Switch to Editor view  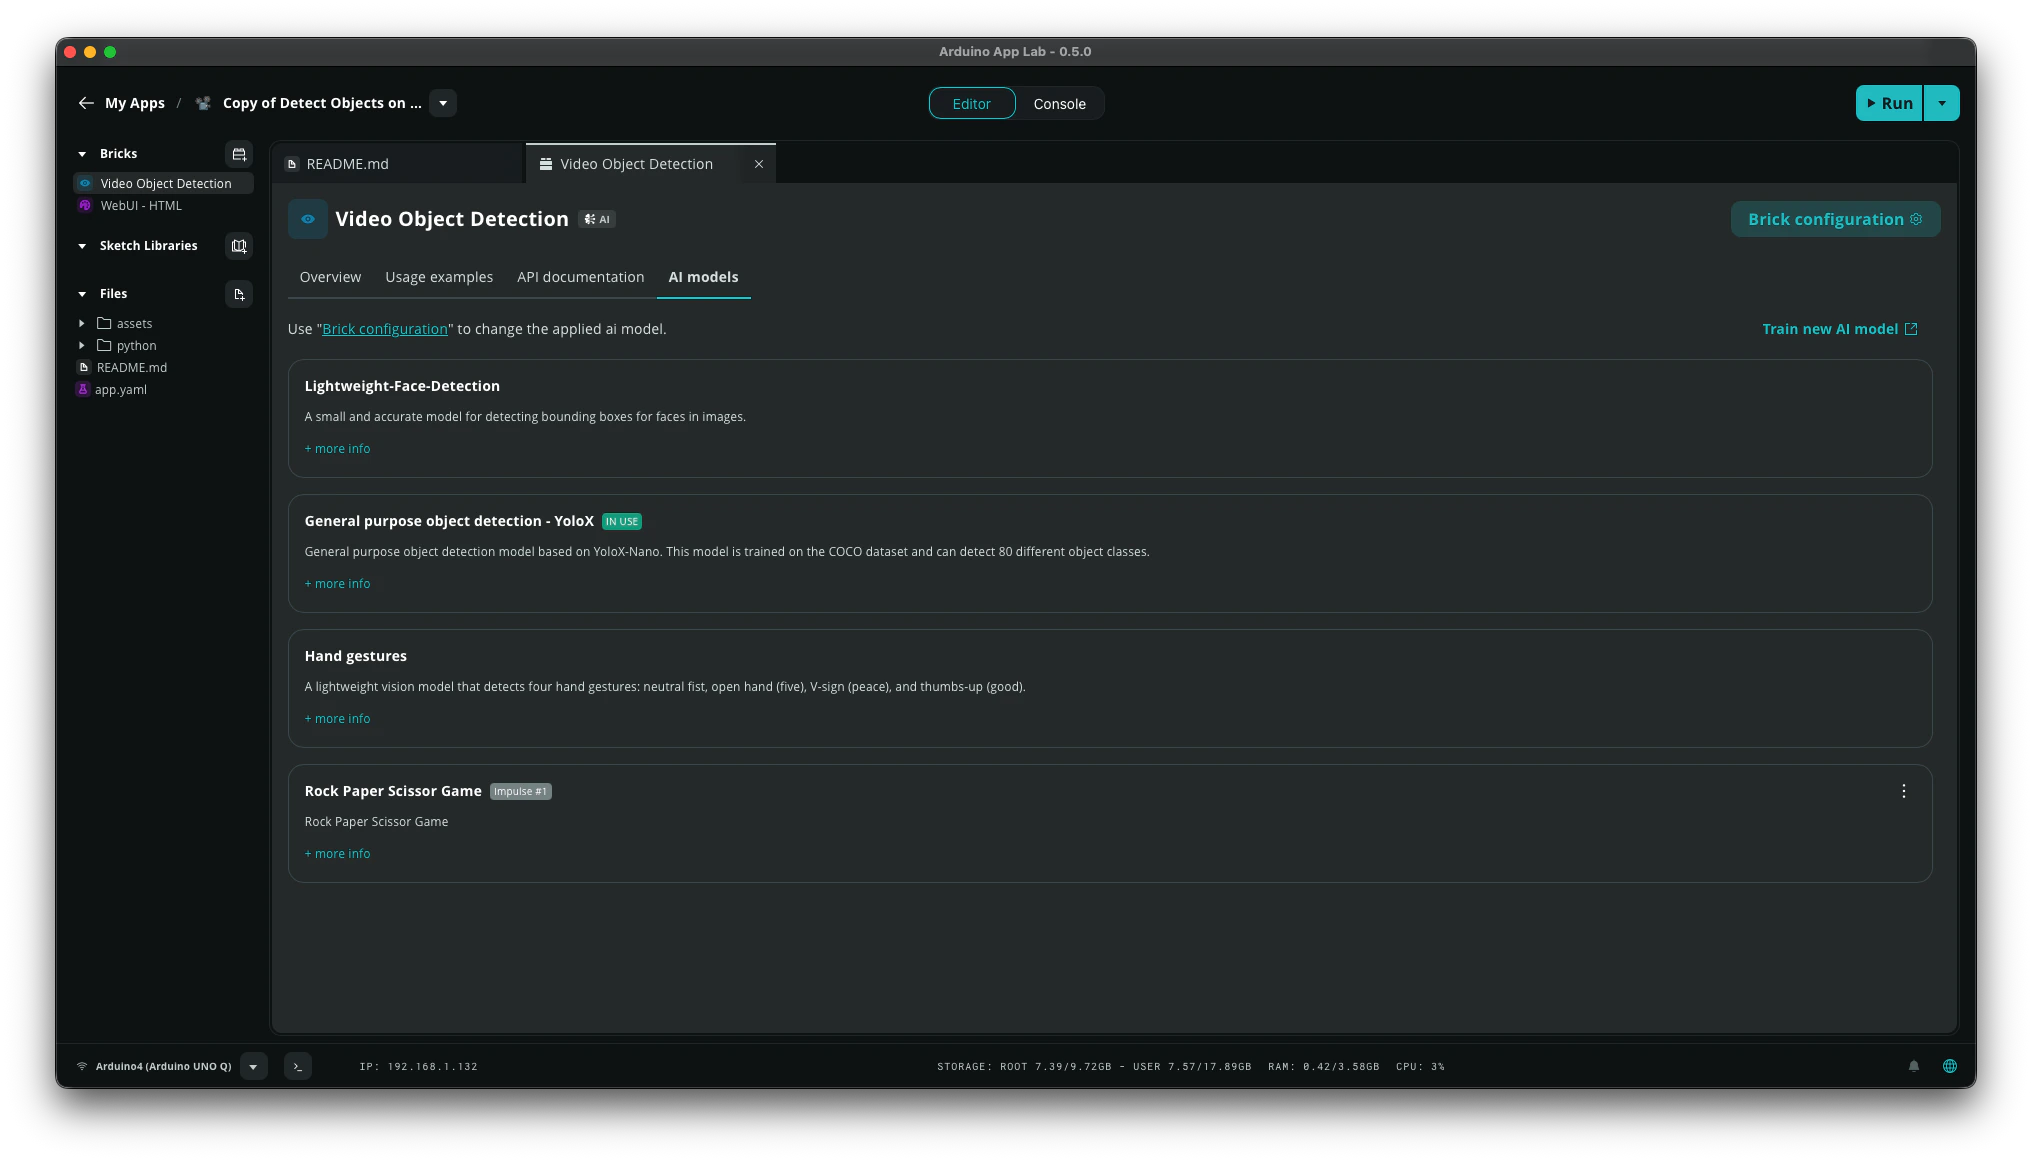pyautogui.click(x=971, y=104)
